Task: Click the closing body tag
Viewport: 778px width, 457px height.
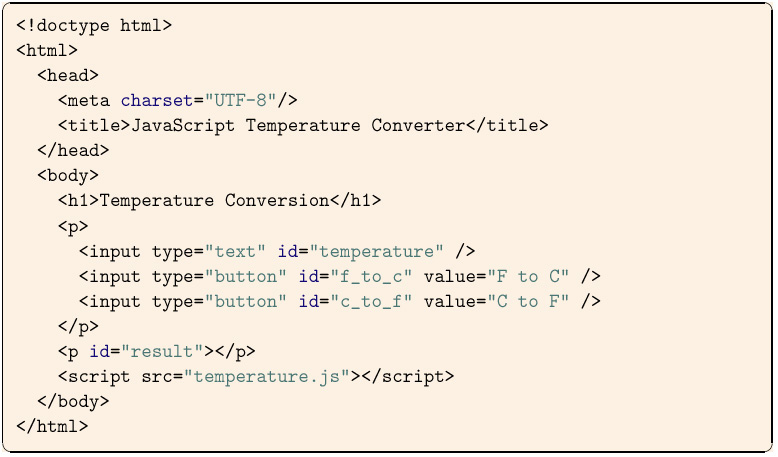Action: pos(73,401)
